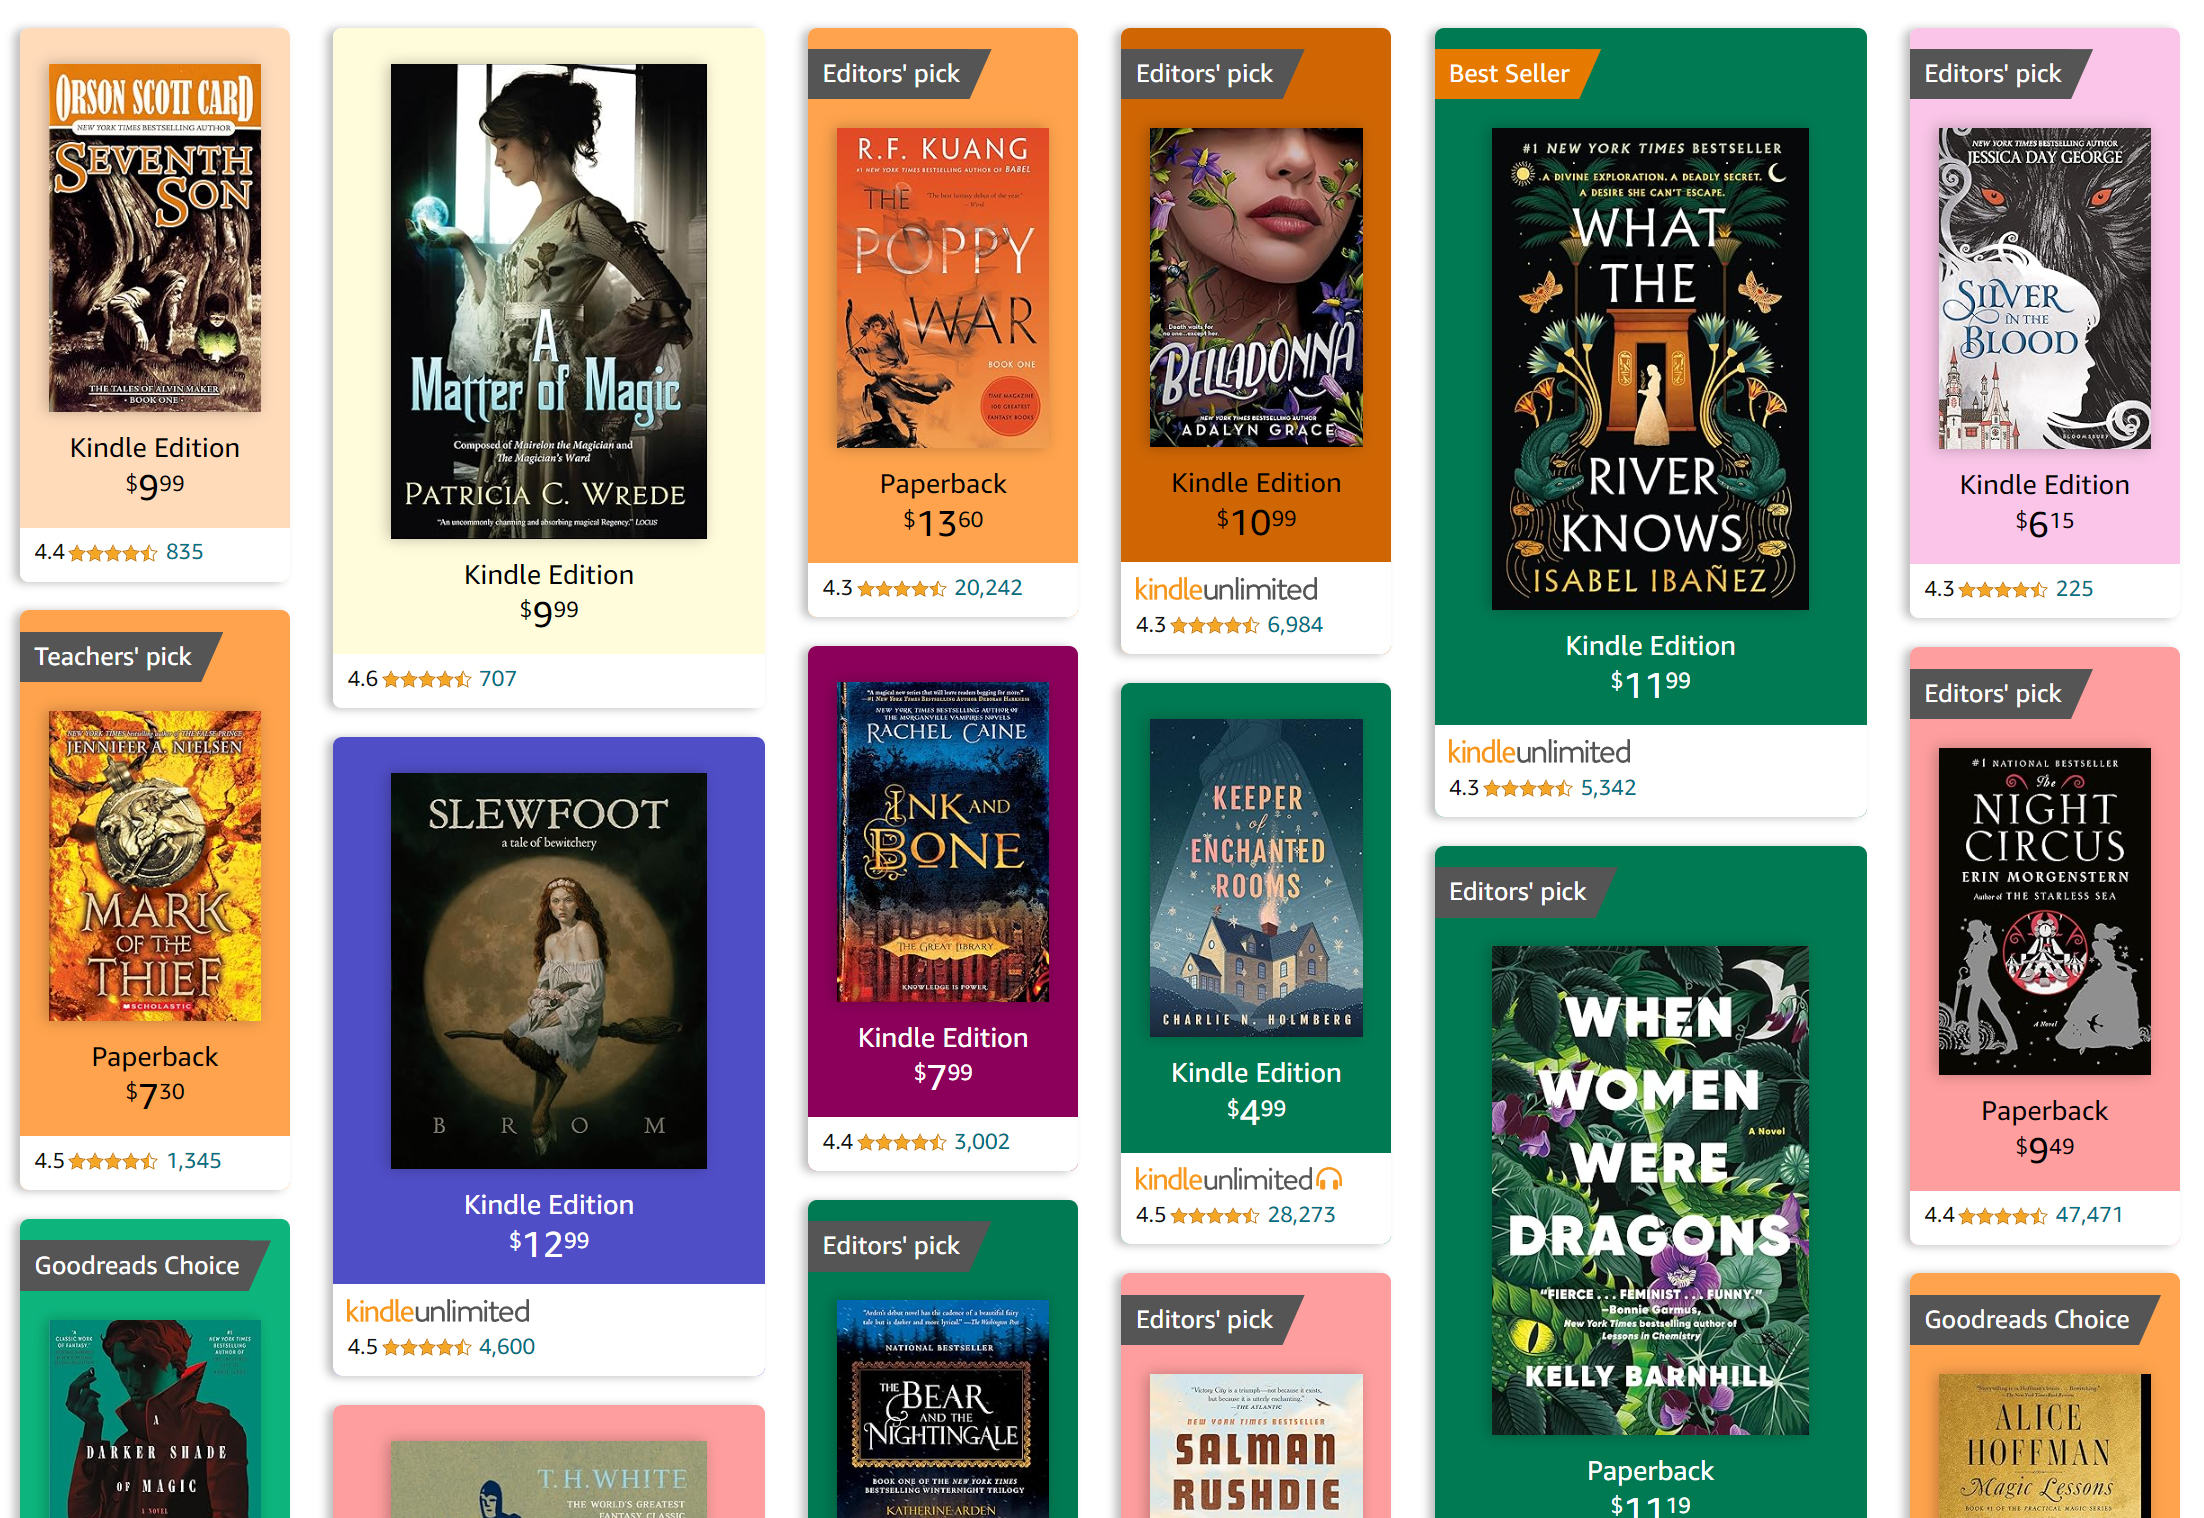Click the 4.6 star rating icons
This screenshot has height=1518, width=2204.
427,679
